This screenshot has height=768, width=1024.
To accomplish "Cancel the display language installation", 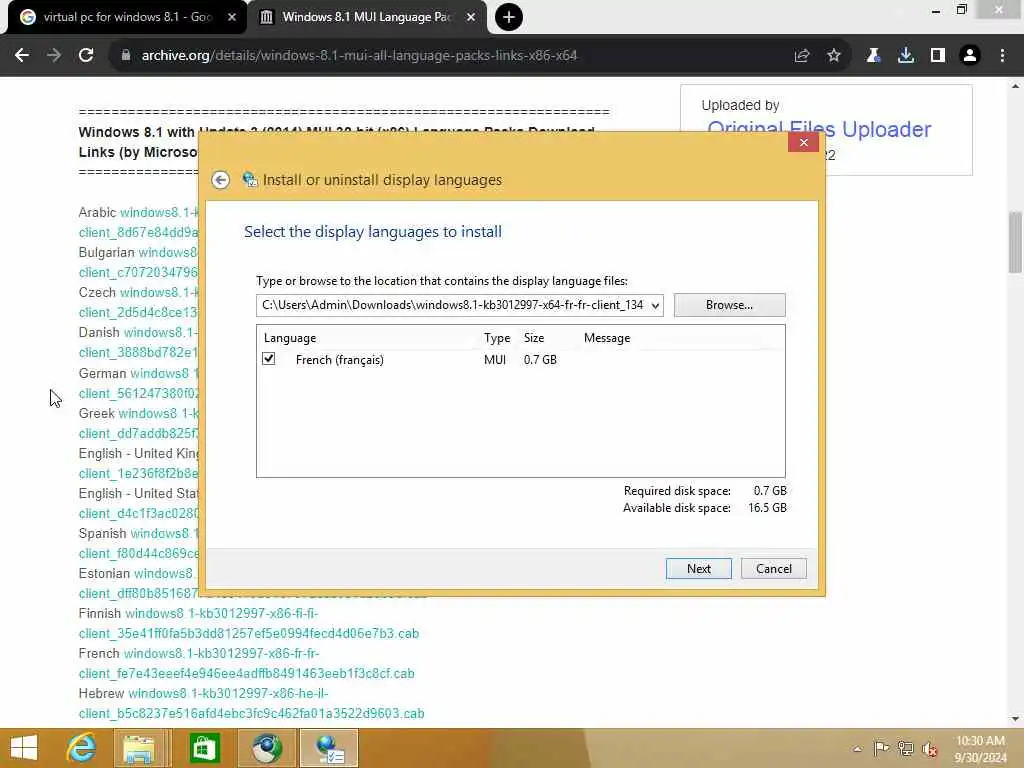I will pos(774,569).
